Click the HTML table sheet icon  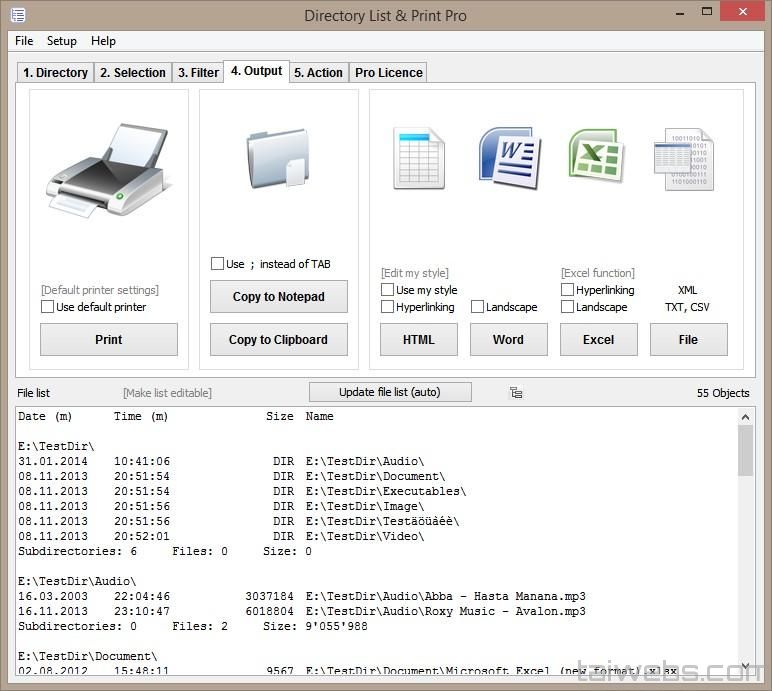coord(418,158)
